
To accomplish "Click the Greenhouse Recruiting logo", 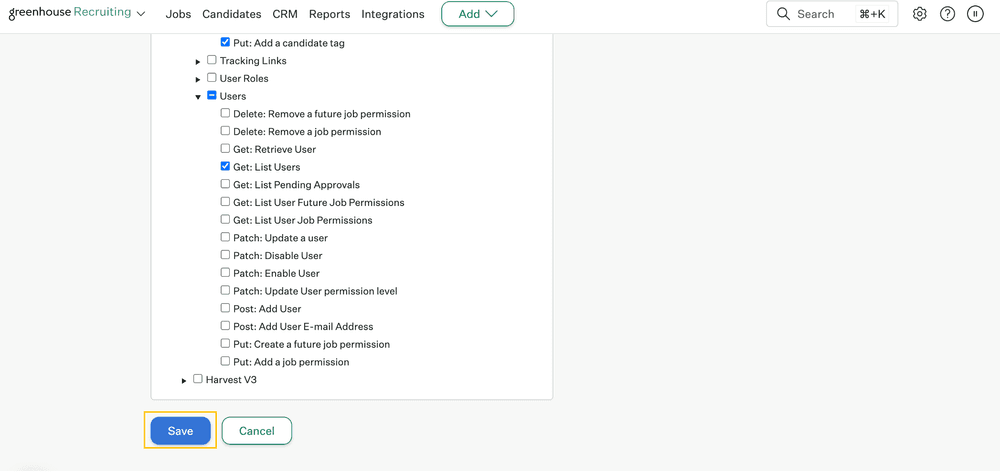I will [70, 13].
